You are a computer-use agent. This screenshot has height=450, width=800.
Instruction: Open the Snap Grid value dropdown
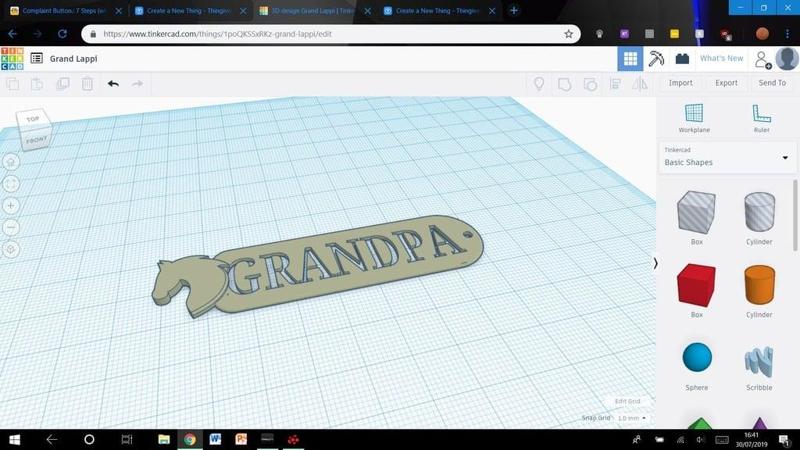tap(632, 418)
